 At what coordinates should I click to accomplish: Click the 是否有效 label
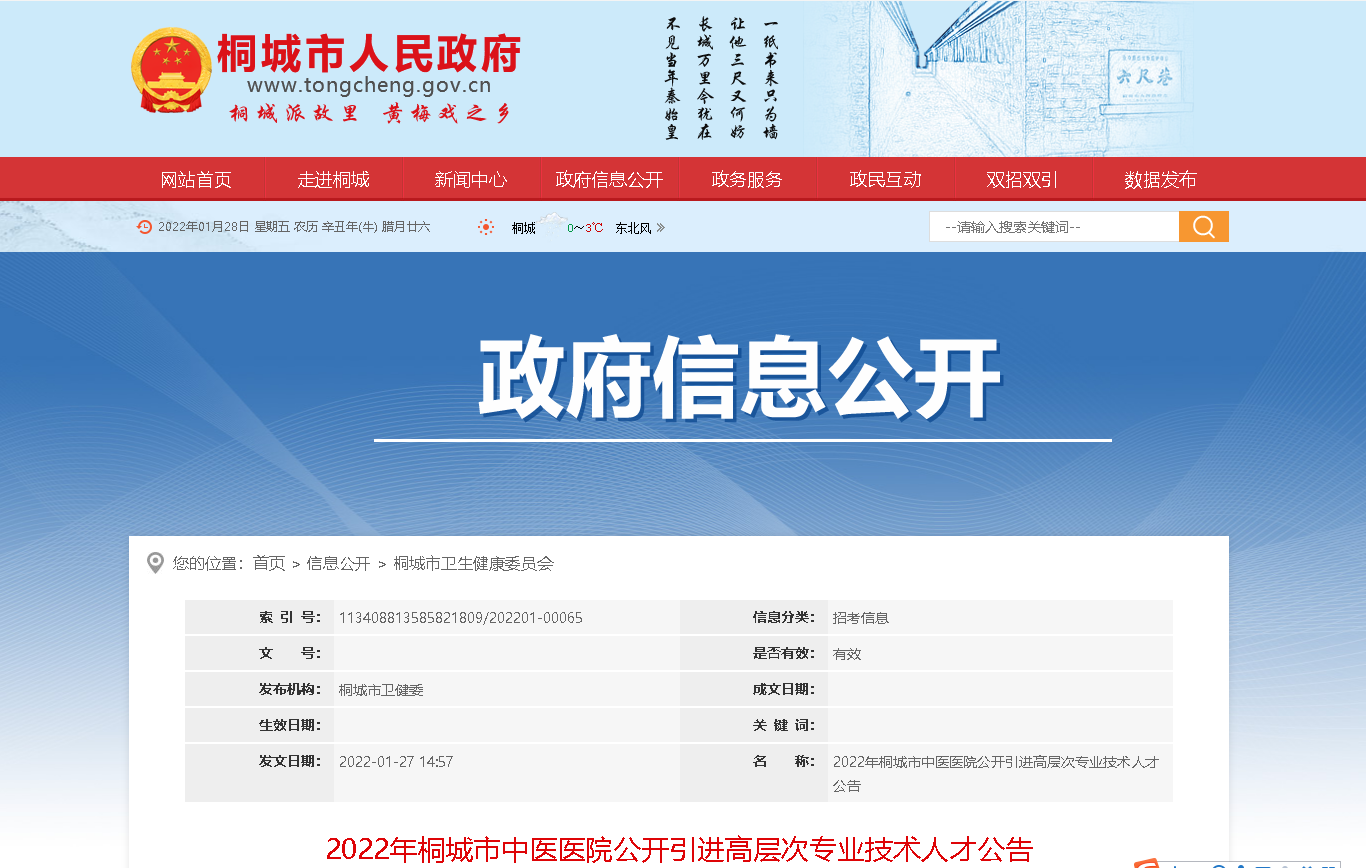tap(784, 654)
